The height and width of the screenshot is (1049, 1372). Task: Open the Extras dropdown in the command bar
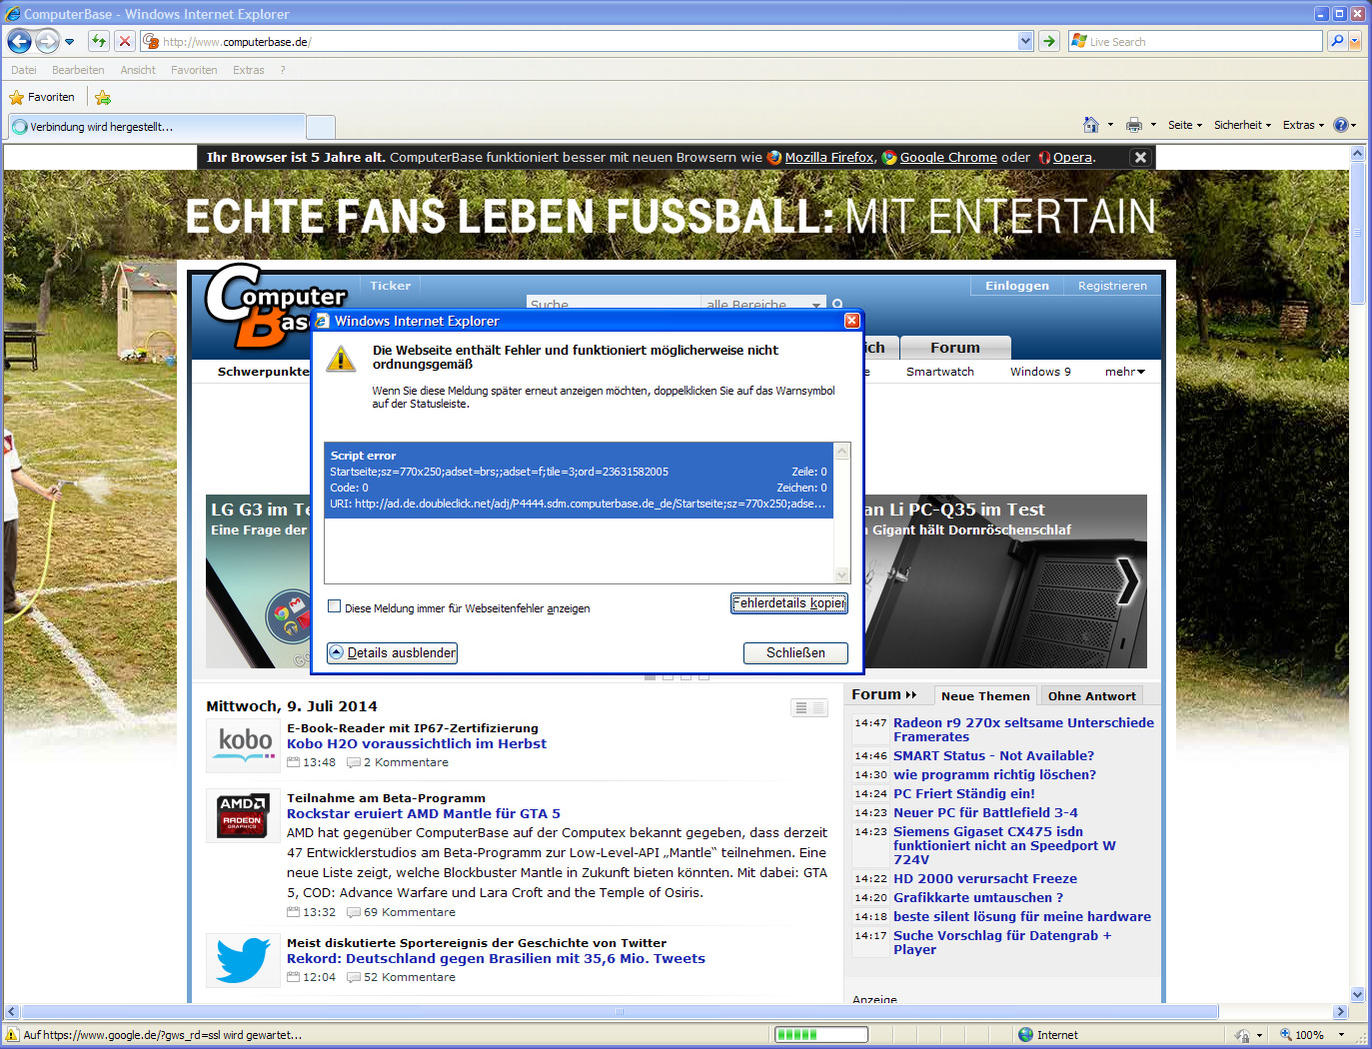point(1303,125)
